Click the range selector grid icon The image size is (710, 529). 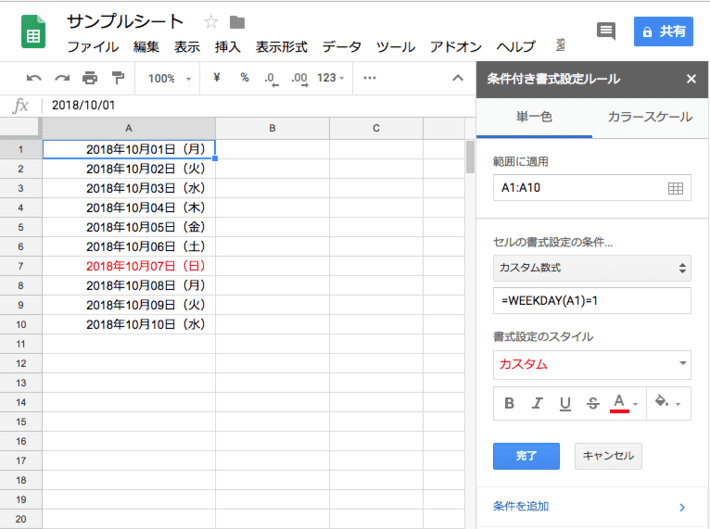[x=675, y=188]
